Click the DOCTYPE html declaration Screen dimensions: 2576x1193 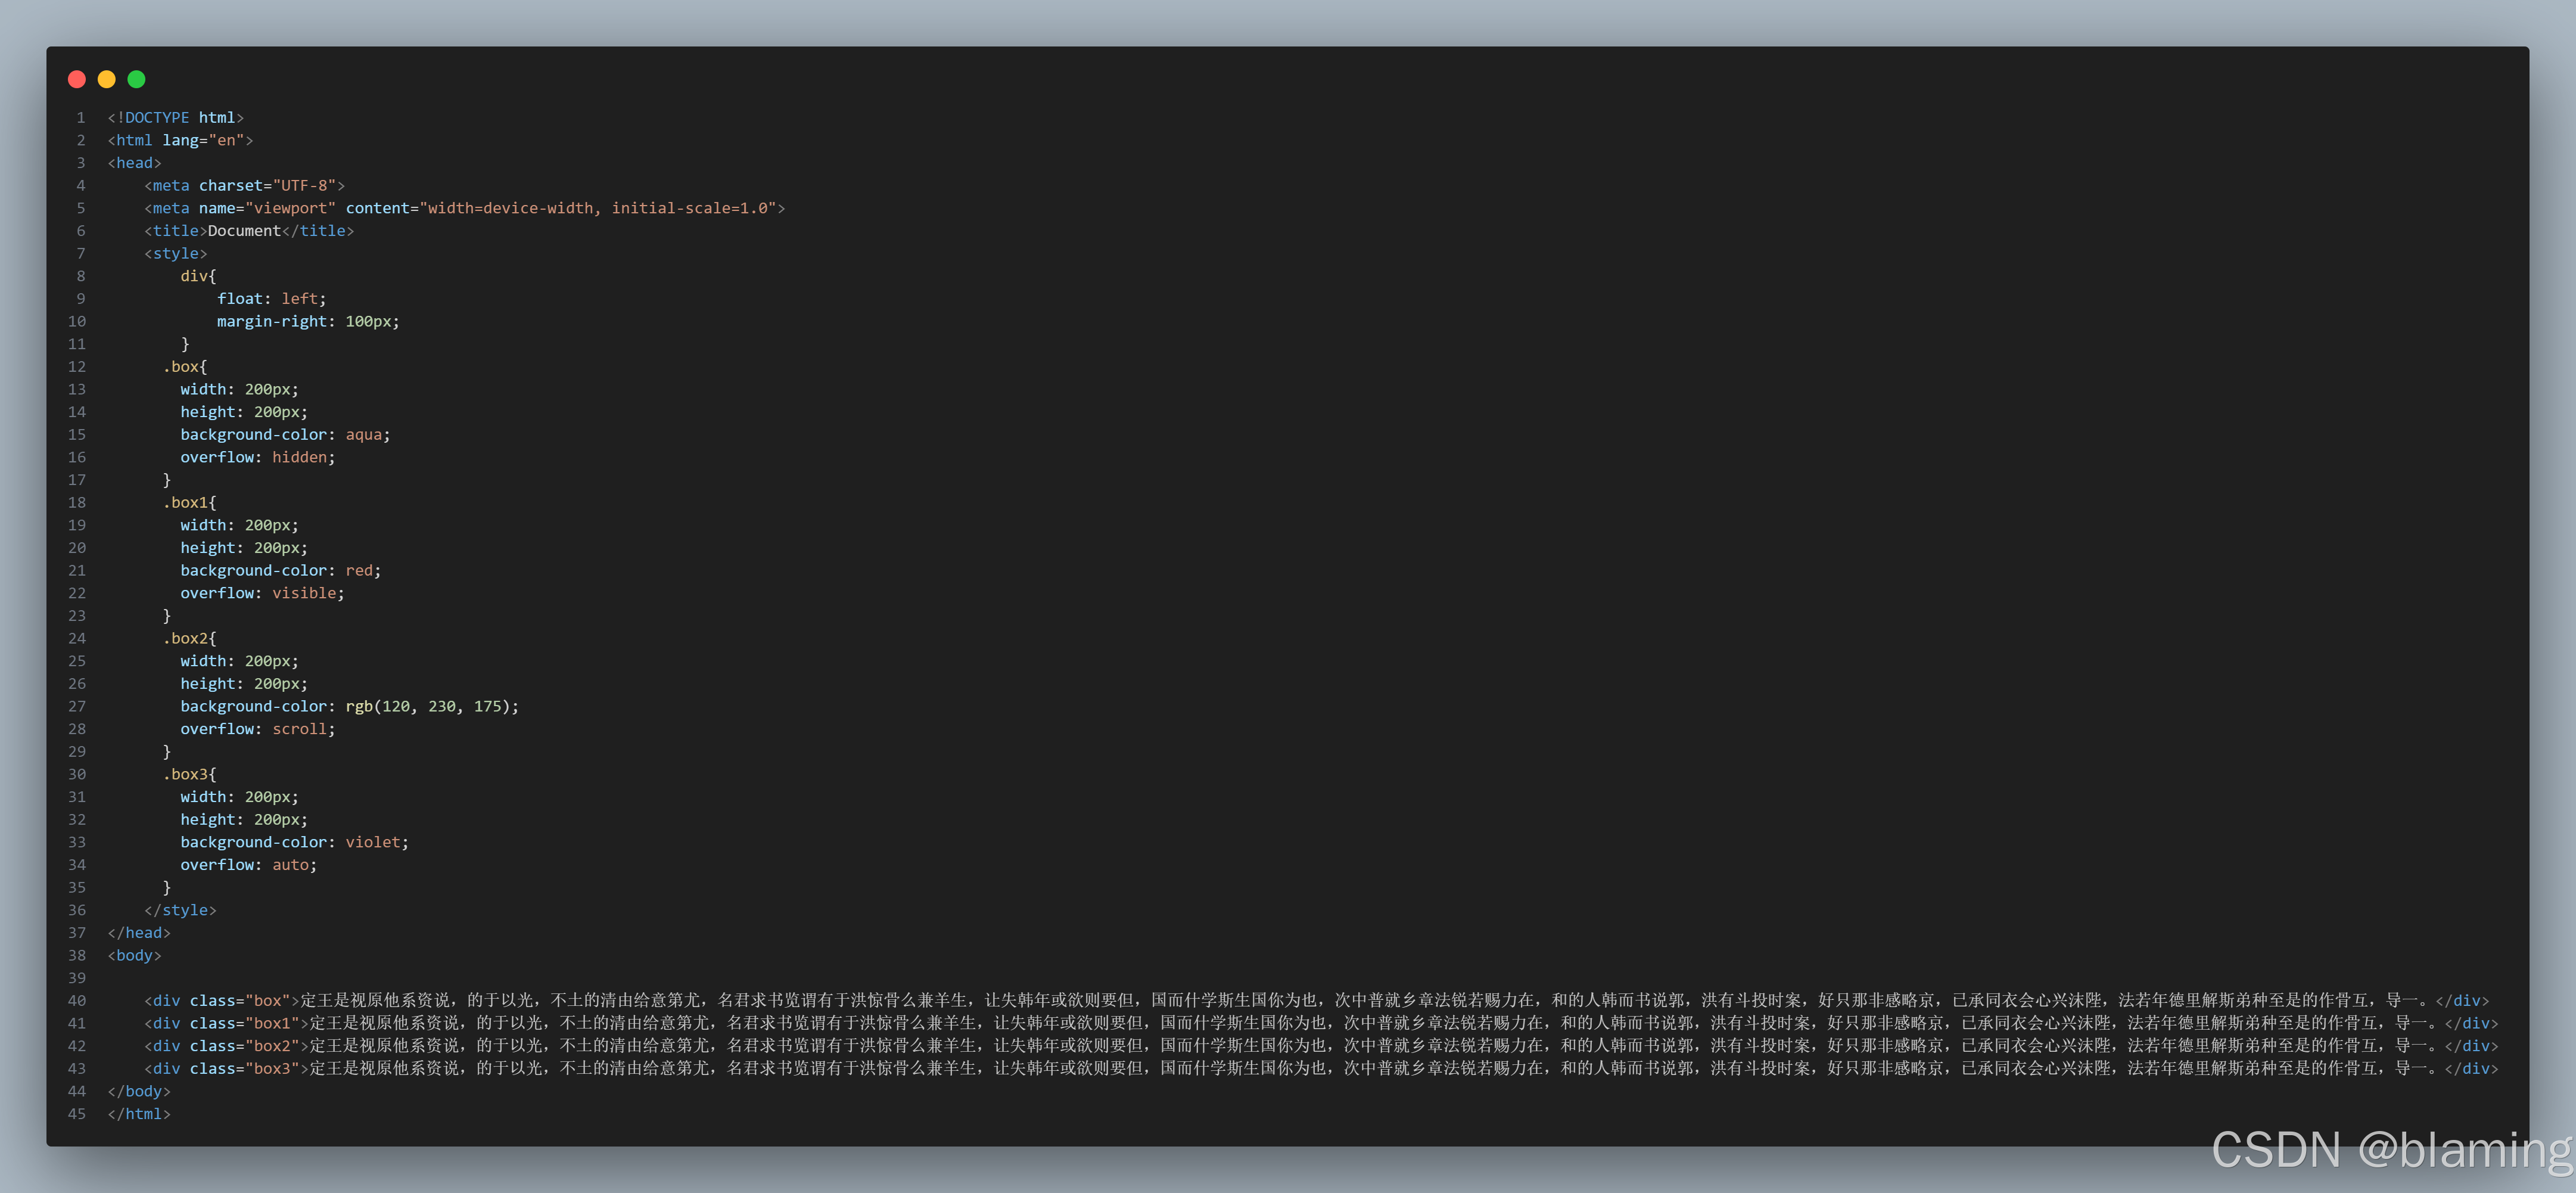click(x=175, y=118)
